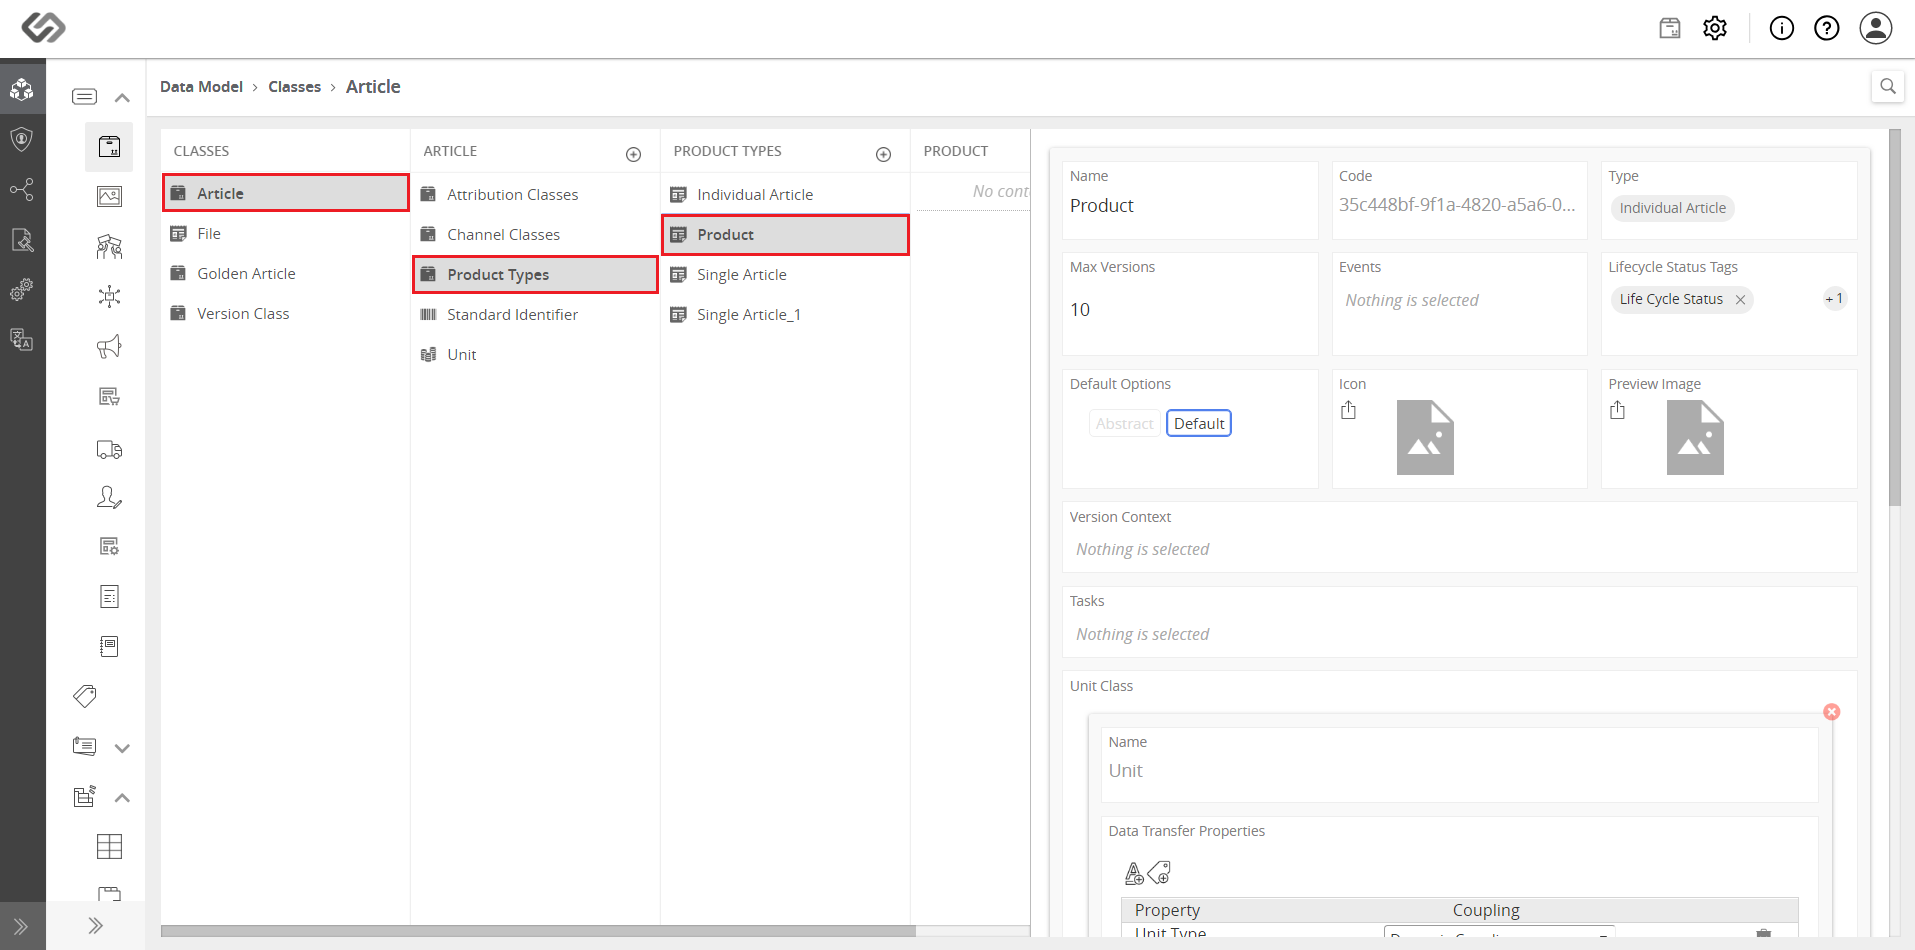1915x950 pixels.
Task: Upload a Preview Image via share icon
Action: tap(1618, 410)
